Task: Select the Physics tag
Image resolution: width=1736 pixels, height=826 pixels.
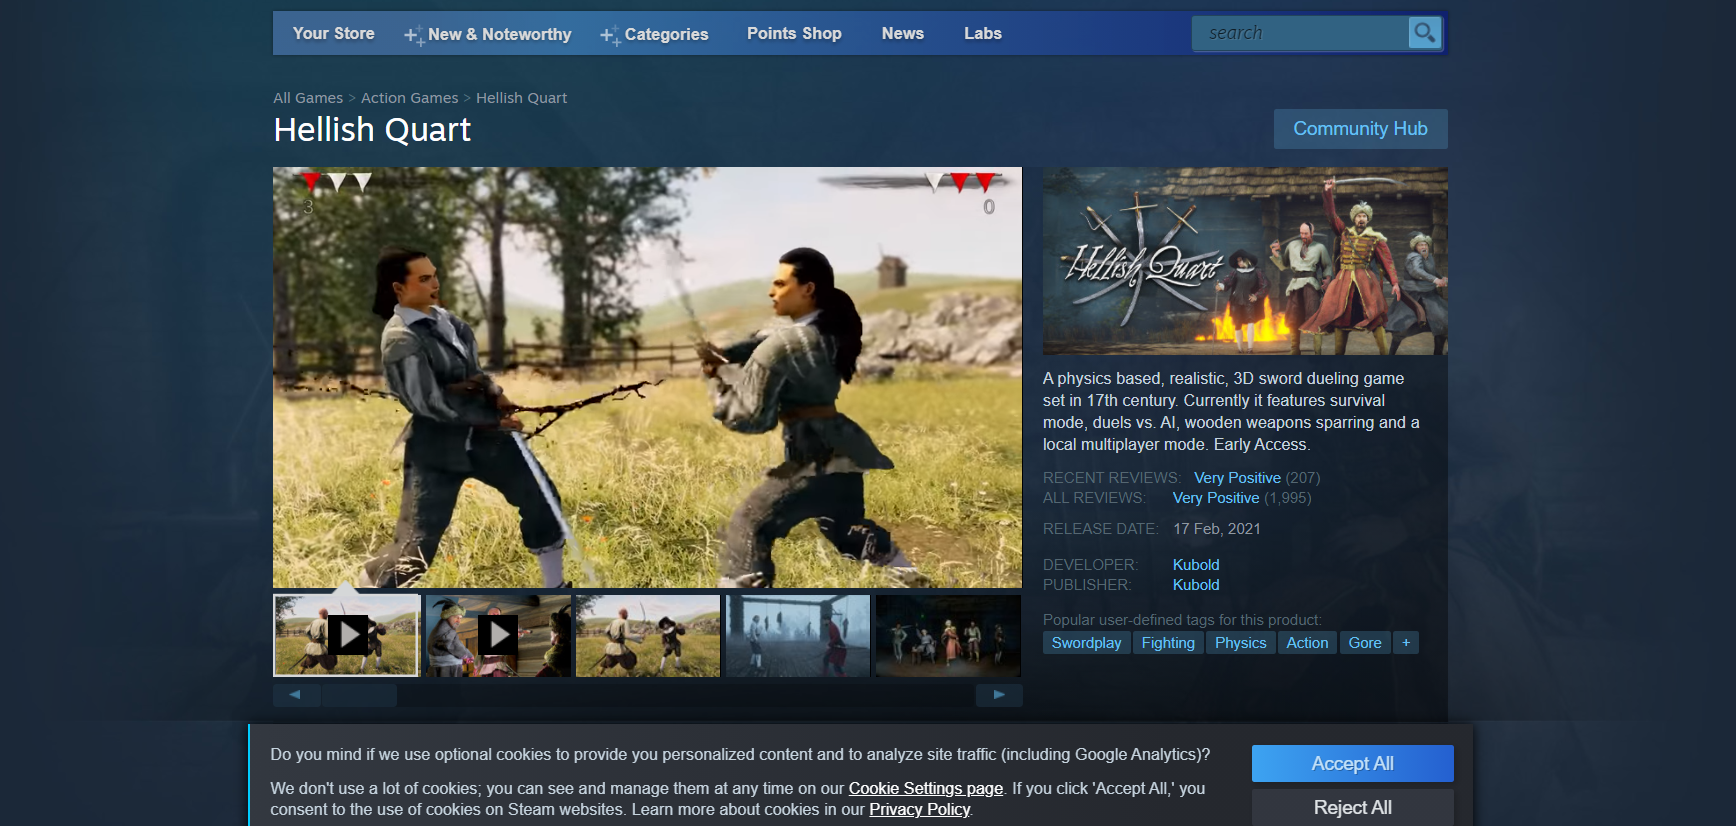Action: pos(1240,643)
